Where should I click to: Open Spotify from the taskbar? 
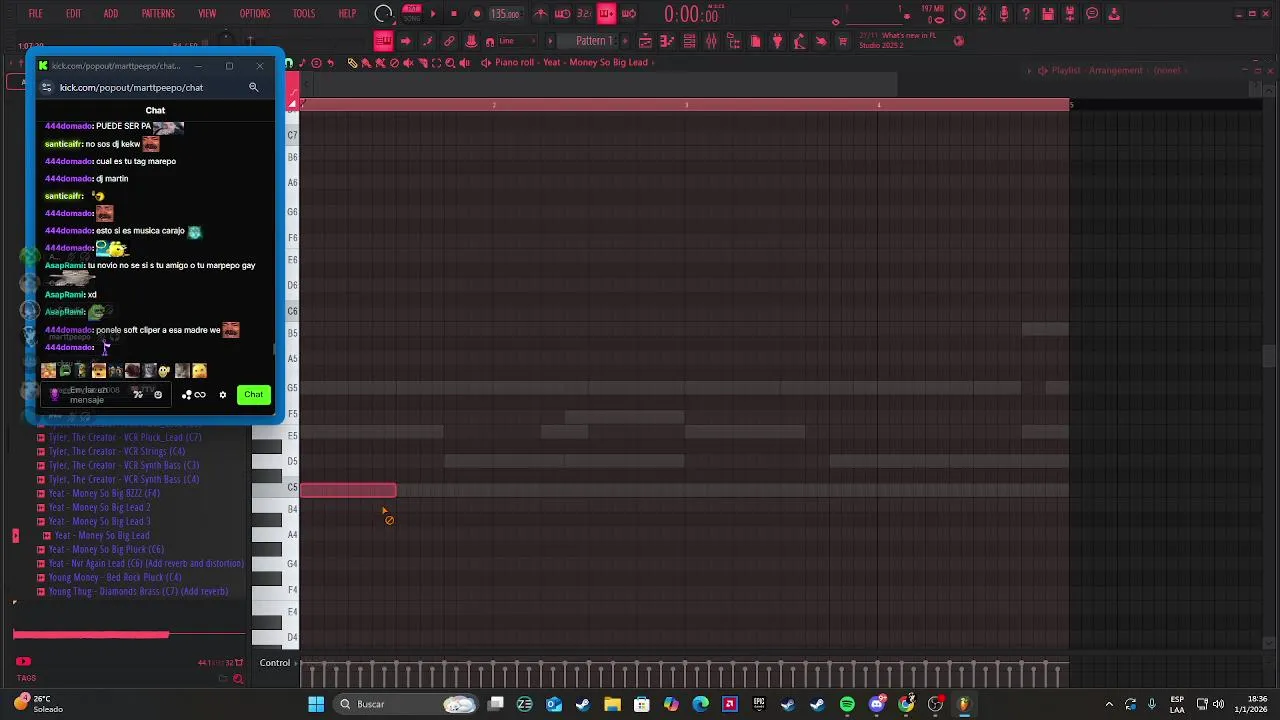[847, 704]
